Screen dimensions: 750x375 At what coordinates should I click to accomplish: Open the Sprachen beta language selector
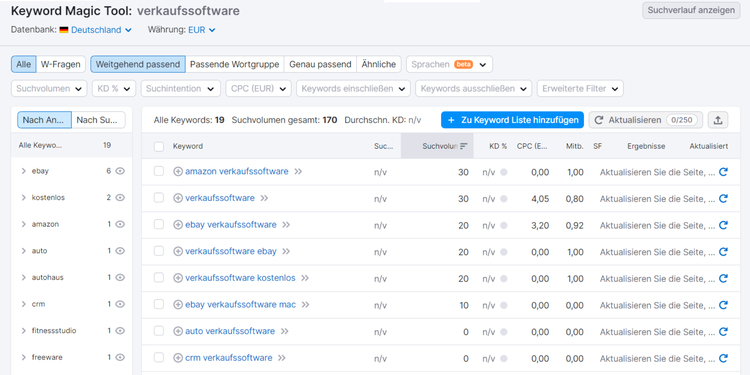tap(449, 64)
